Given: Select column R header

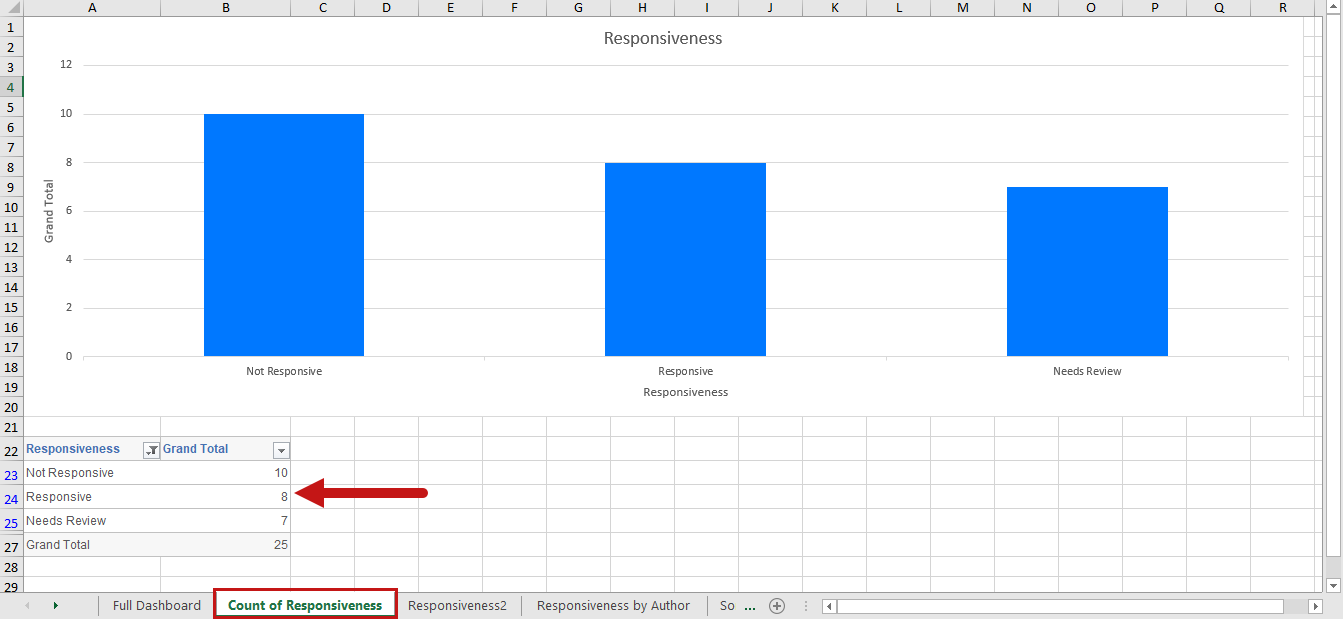Looking at the screenshot, I should pos(1283,8).
